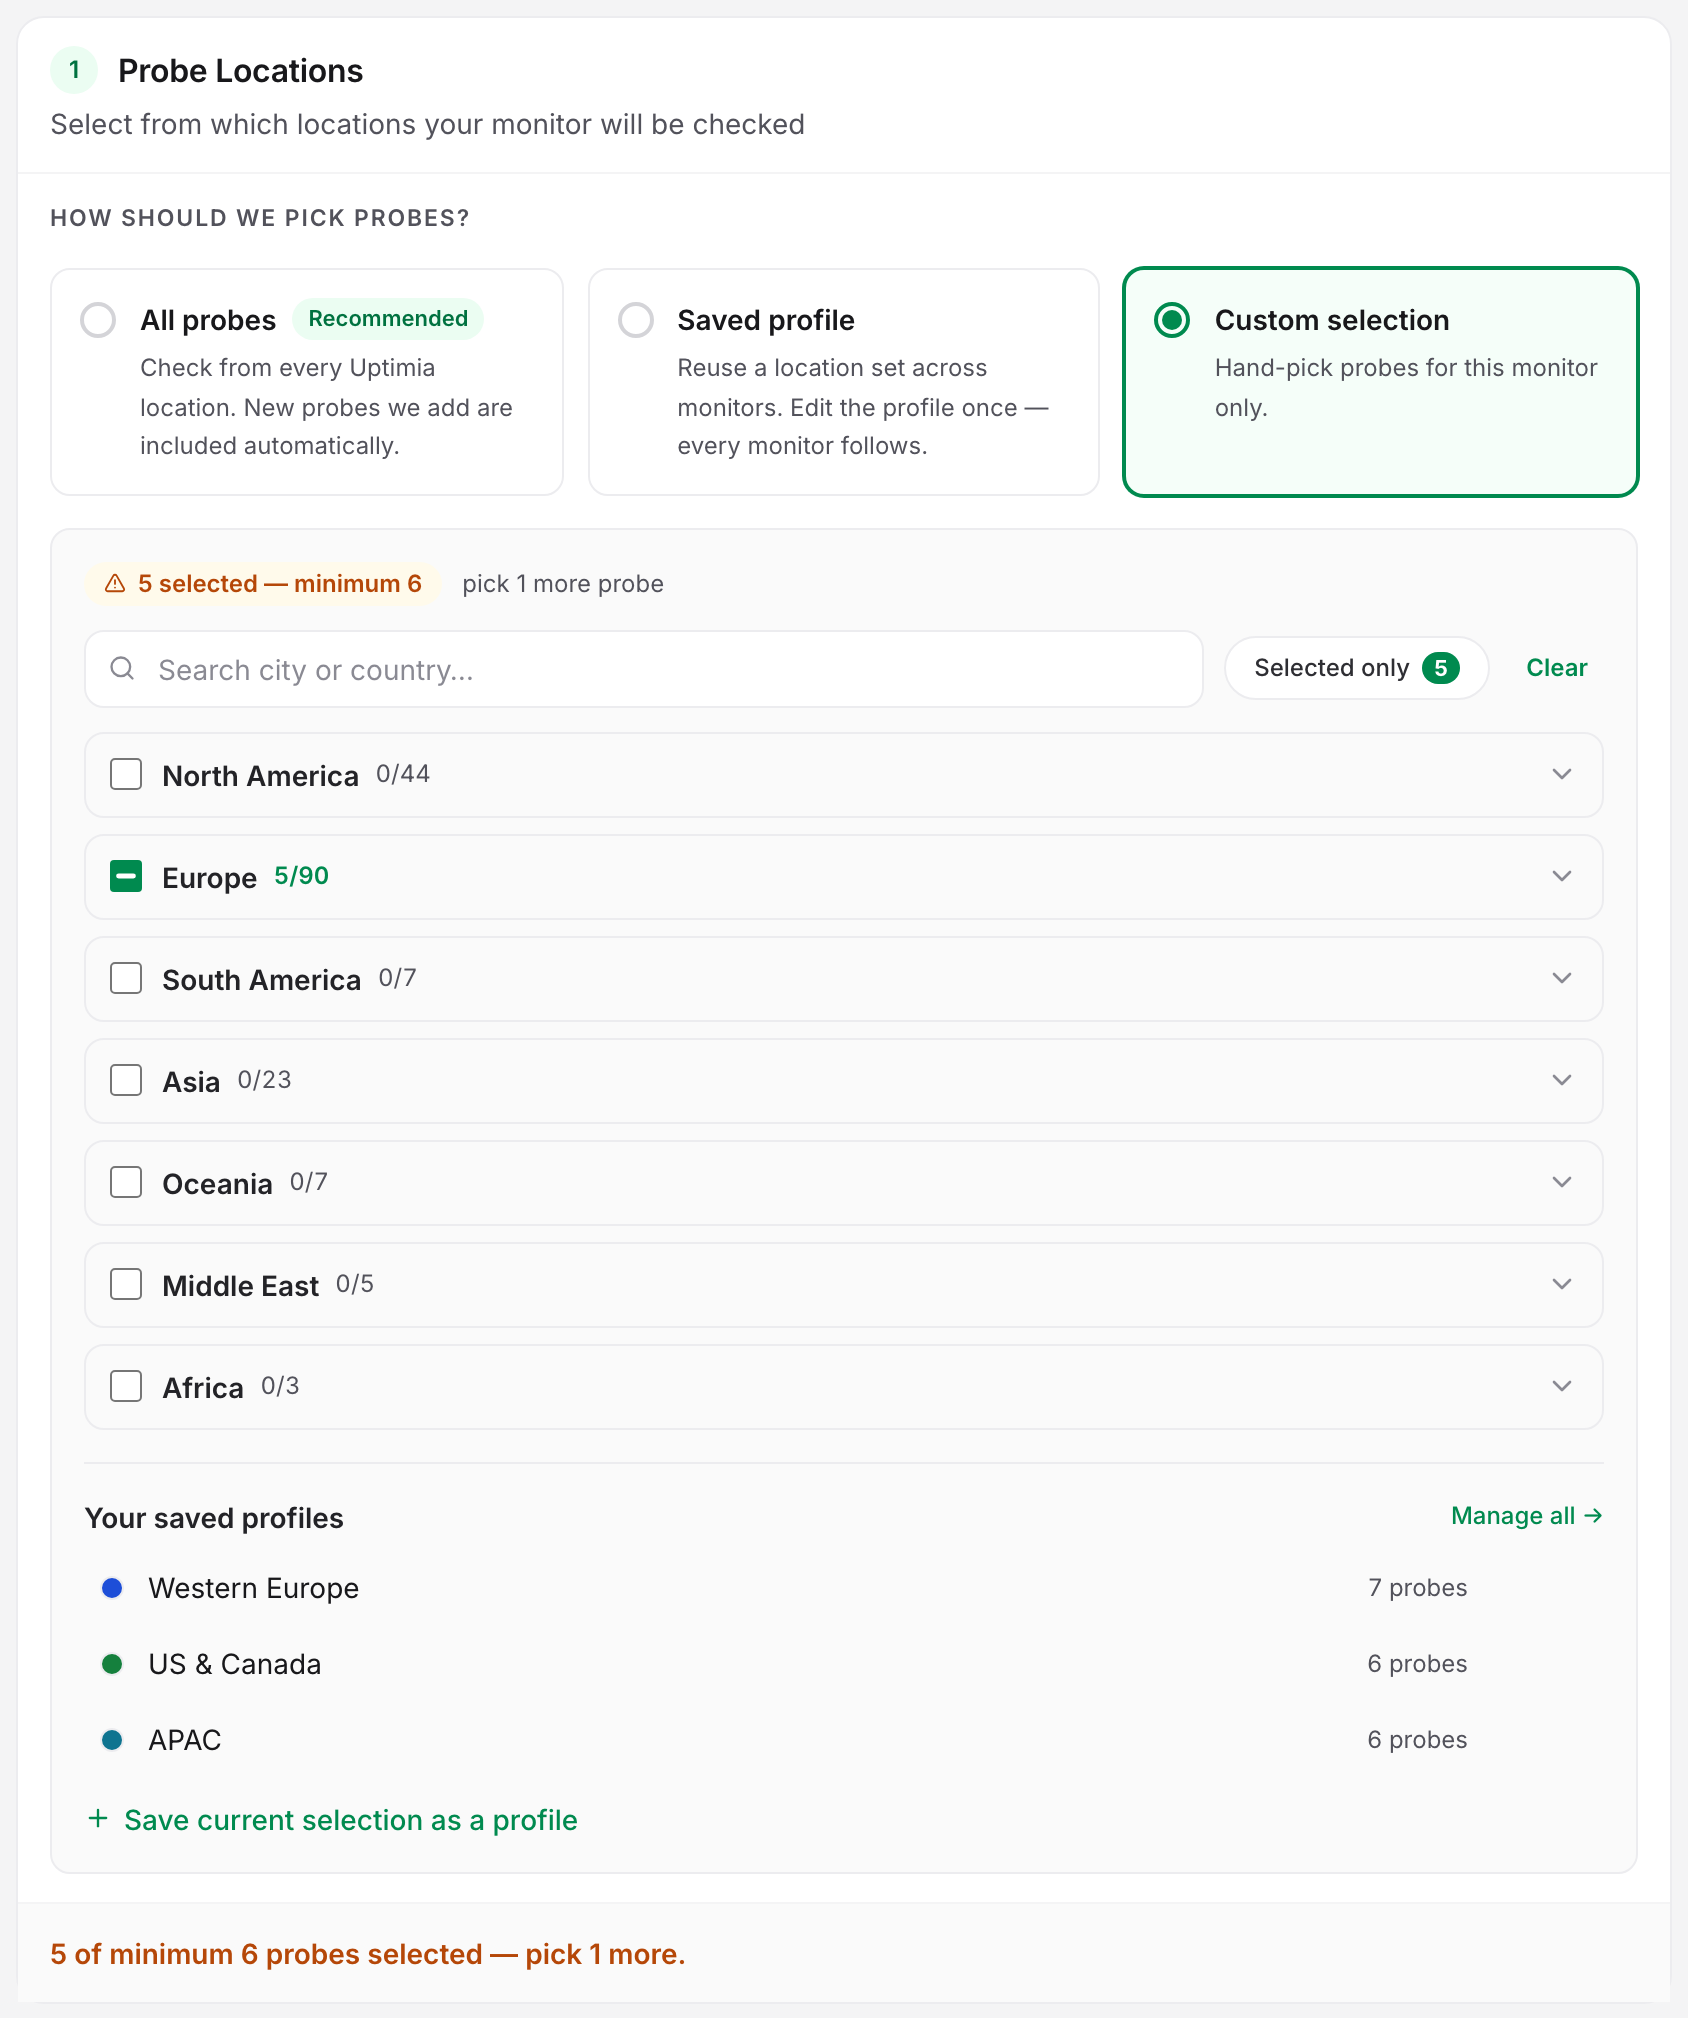Expand the Europe region chevron

(x=1562, y=876)
